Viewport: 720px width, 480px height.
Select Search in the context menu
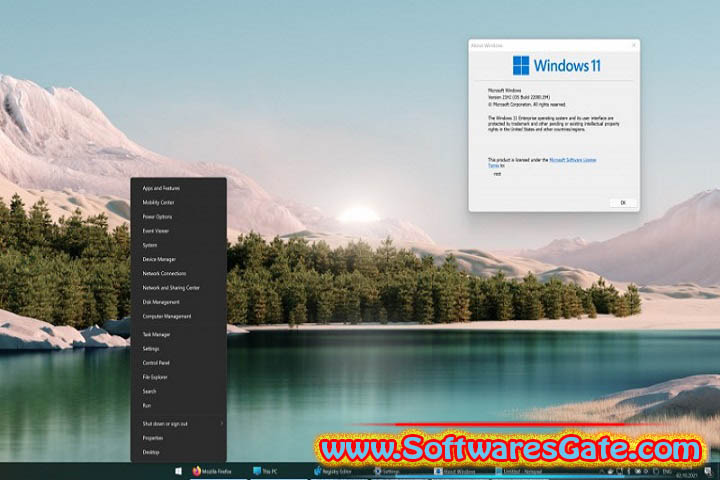[x=179, y=391]
